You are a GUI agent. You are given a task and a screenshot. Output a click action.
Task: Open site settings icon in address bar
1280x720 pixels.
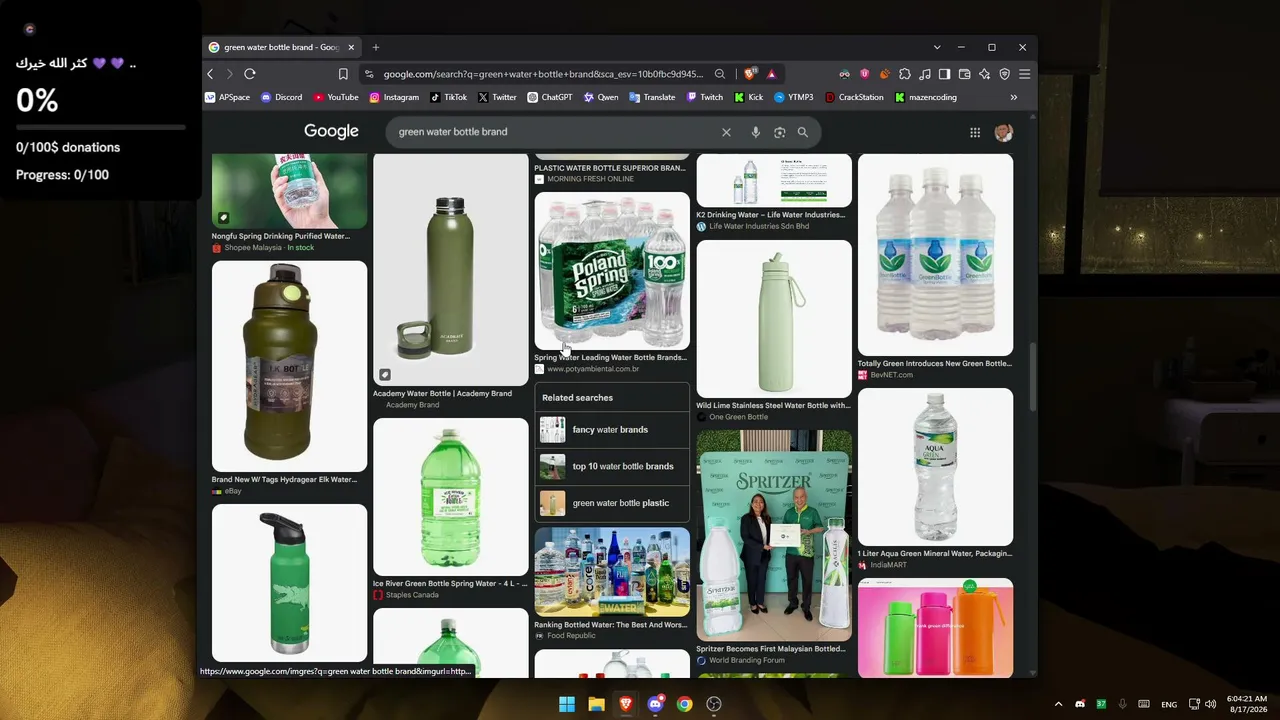pos(369,74)
